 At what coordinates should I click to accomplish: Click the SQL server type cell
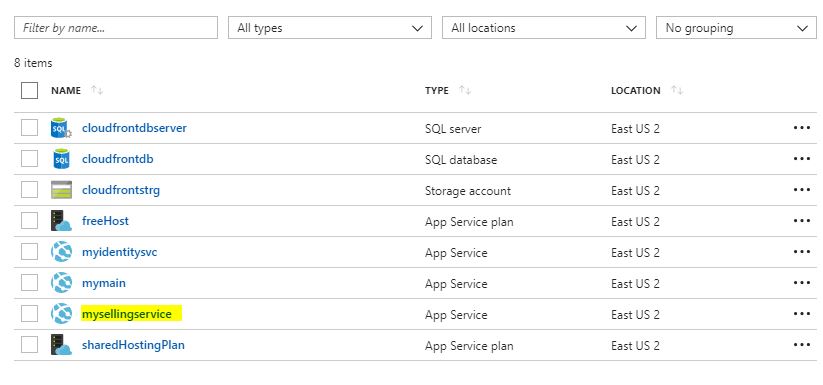(x=453, y=129)
